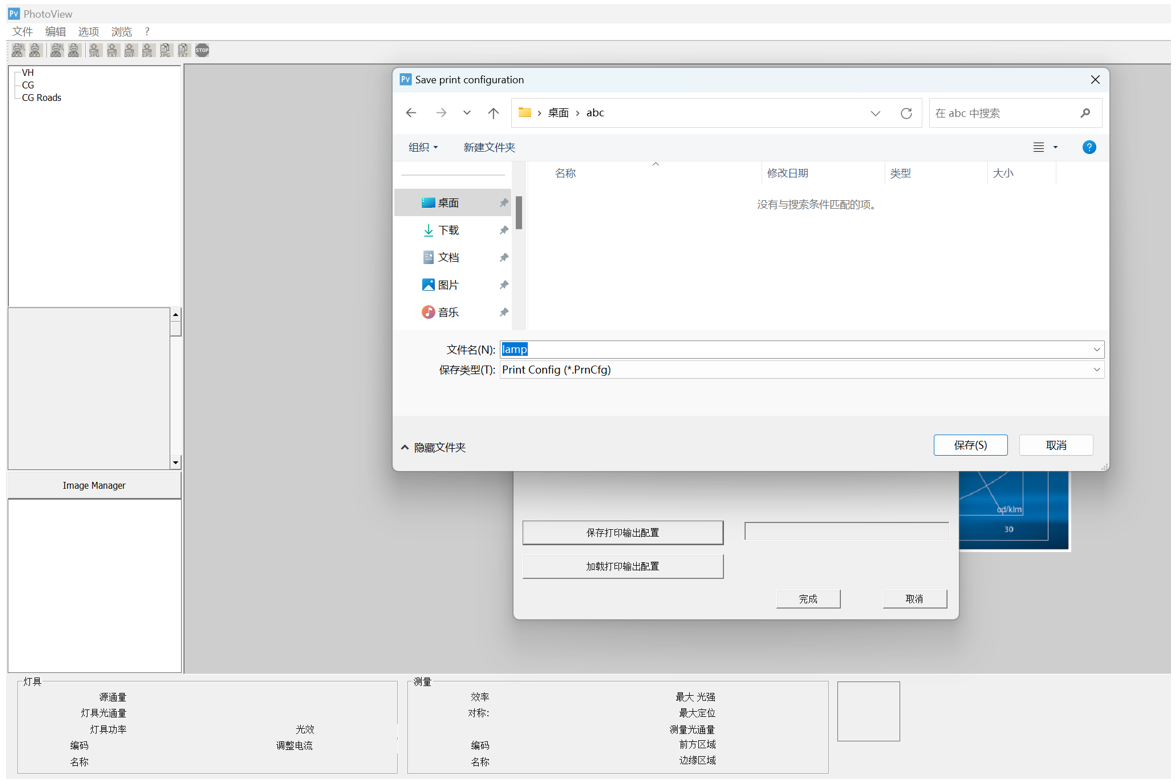Expand the address bar path dropdown
This screenshot has width=1176, height=782.
coord(875,113)
